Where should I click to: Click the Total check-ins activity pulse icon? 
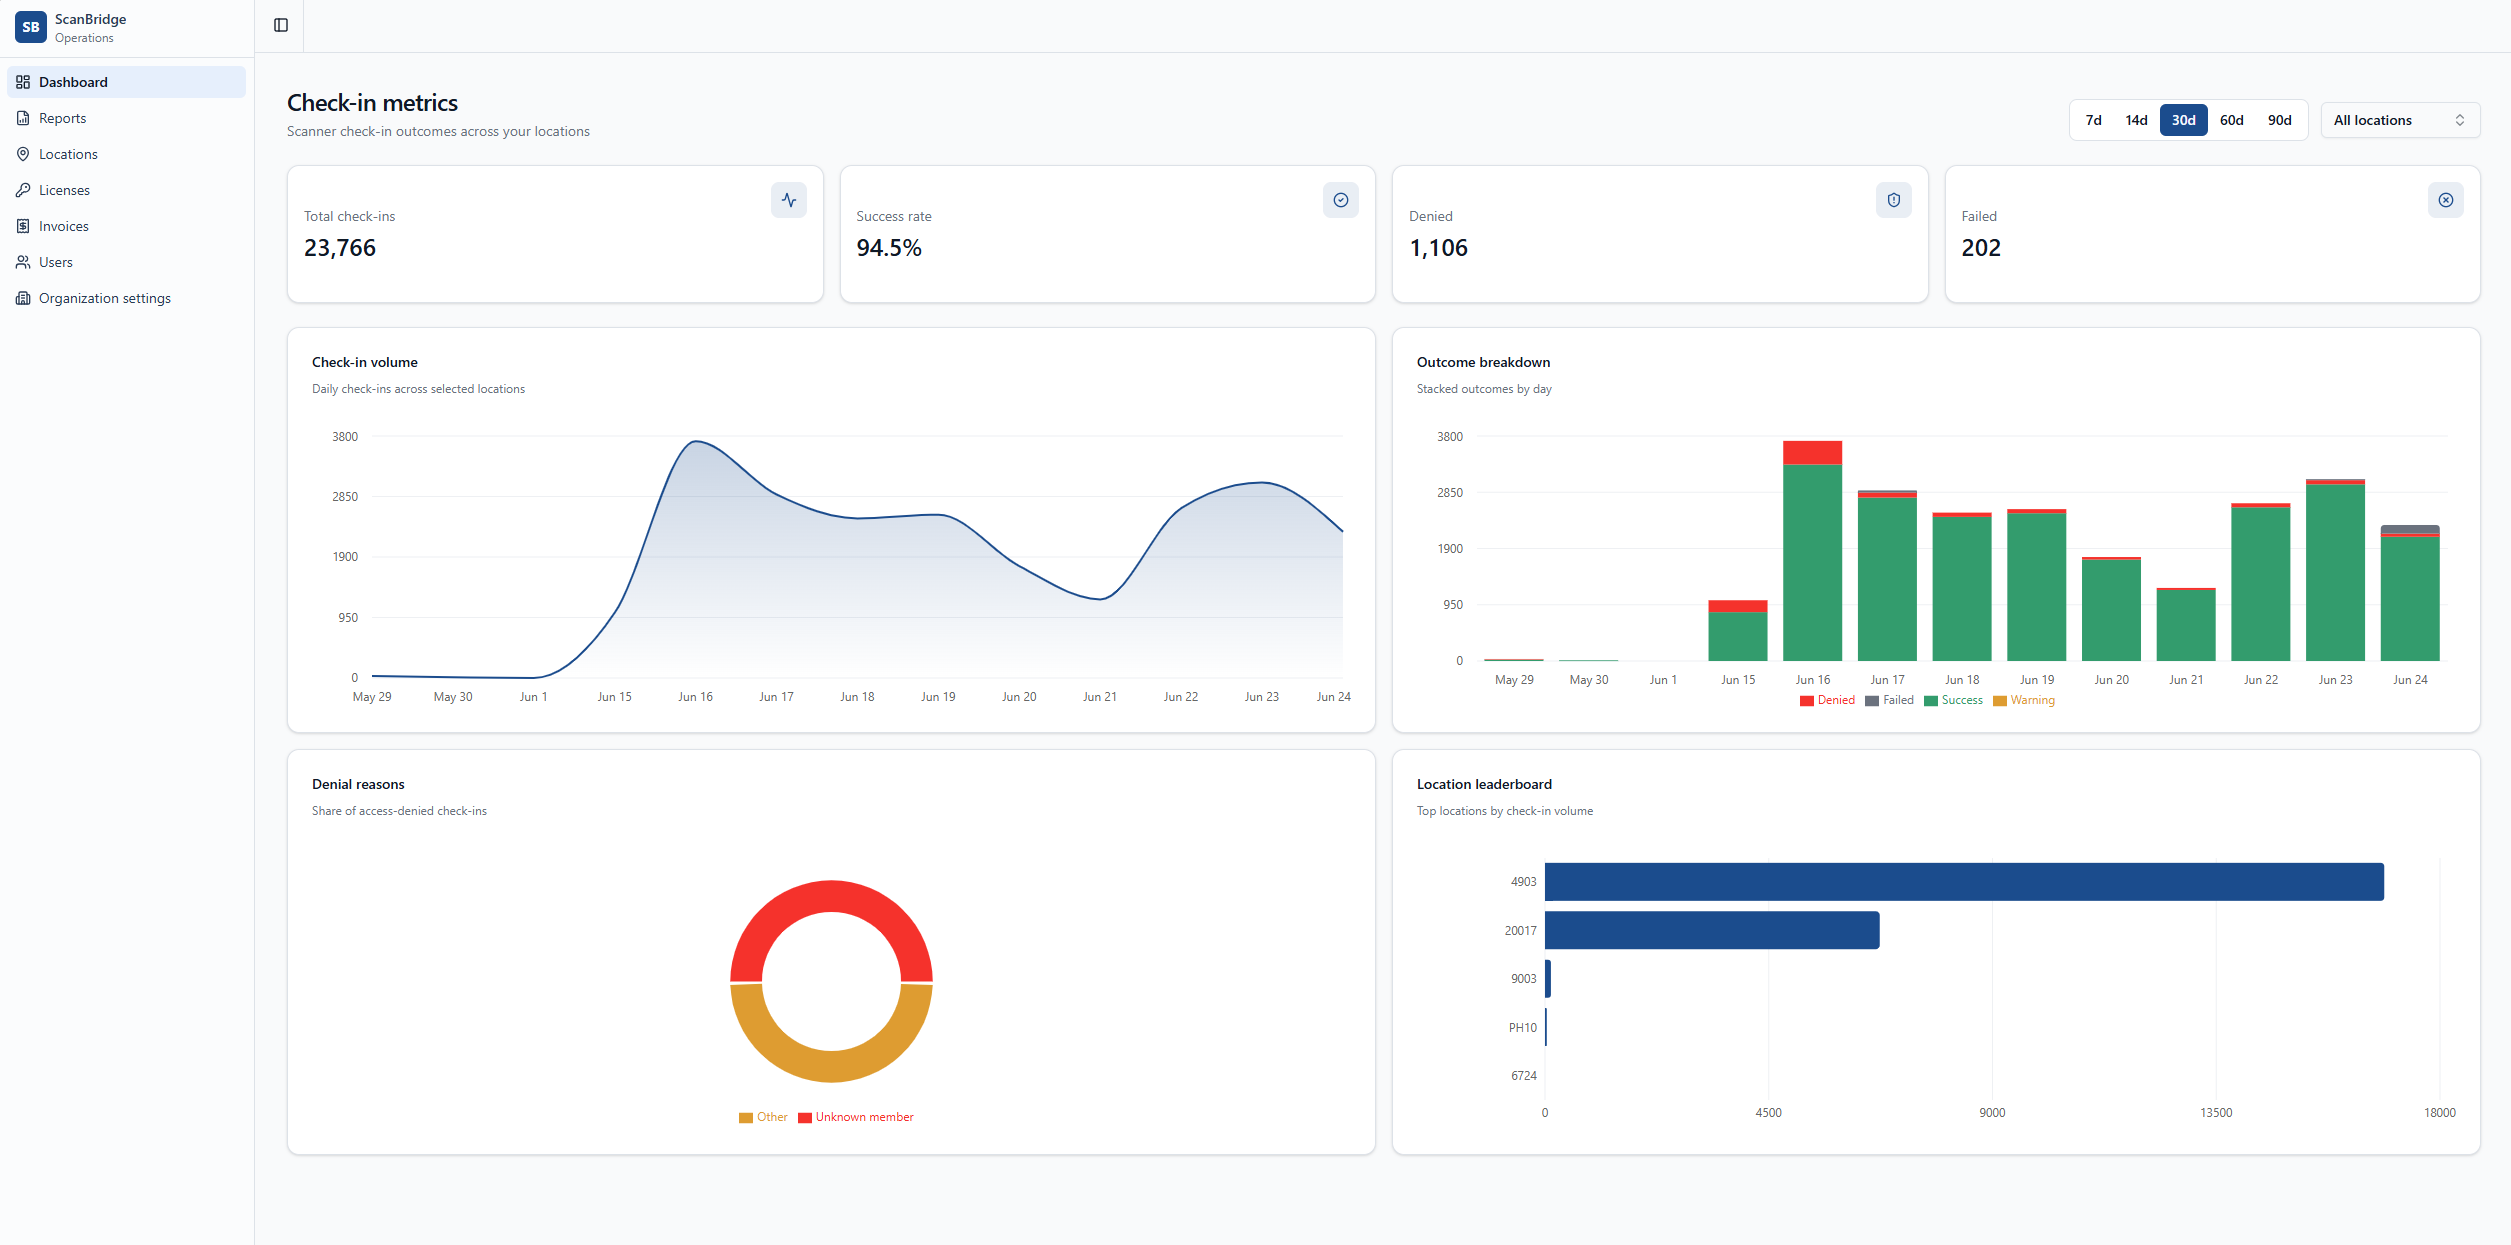[789, 200]
